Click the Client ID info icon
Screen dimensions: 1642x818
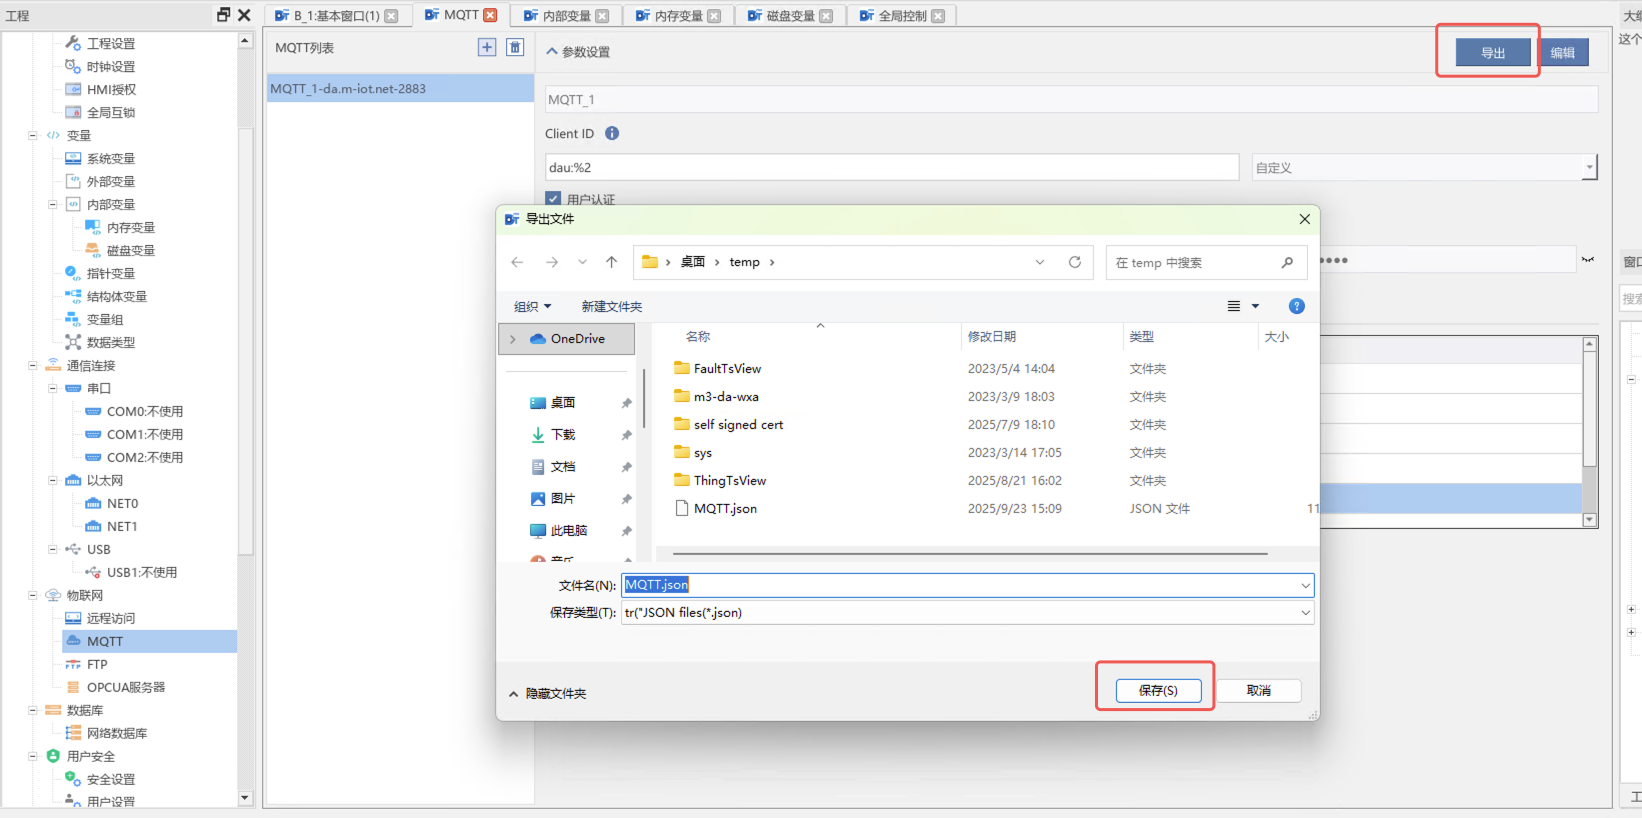coord(612,133)
